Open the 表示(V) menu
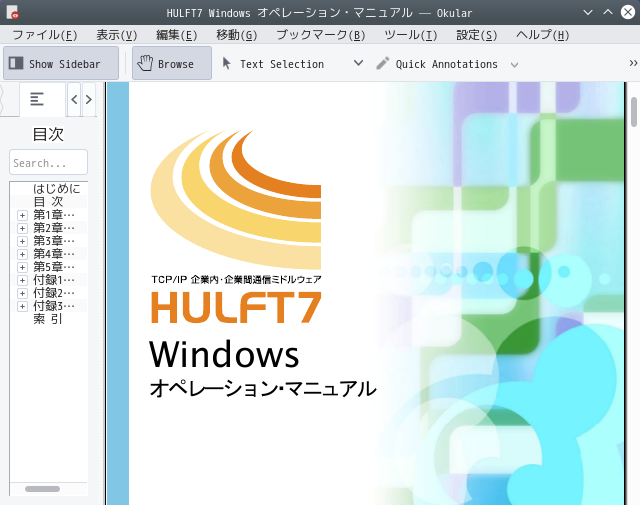This screenshot has width=640, height=505. [x=116, y=35]
